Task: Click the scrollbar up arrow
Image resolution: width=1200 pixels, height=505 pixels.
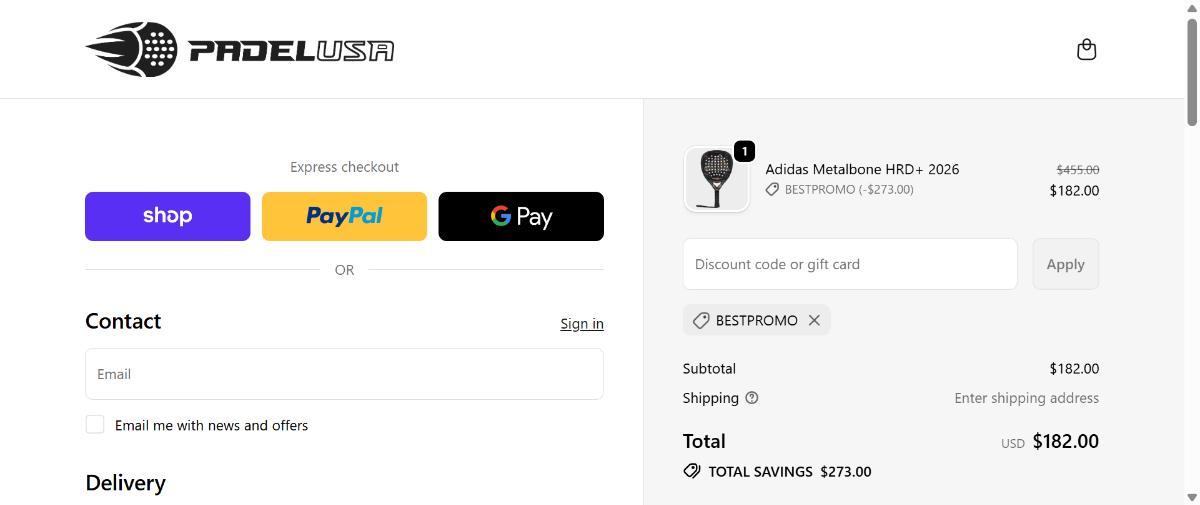Action: (1191, 8)
